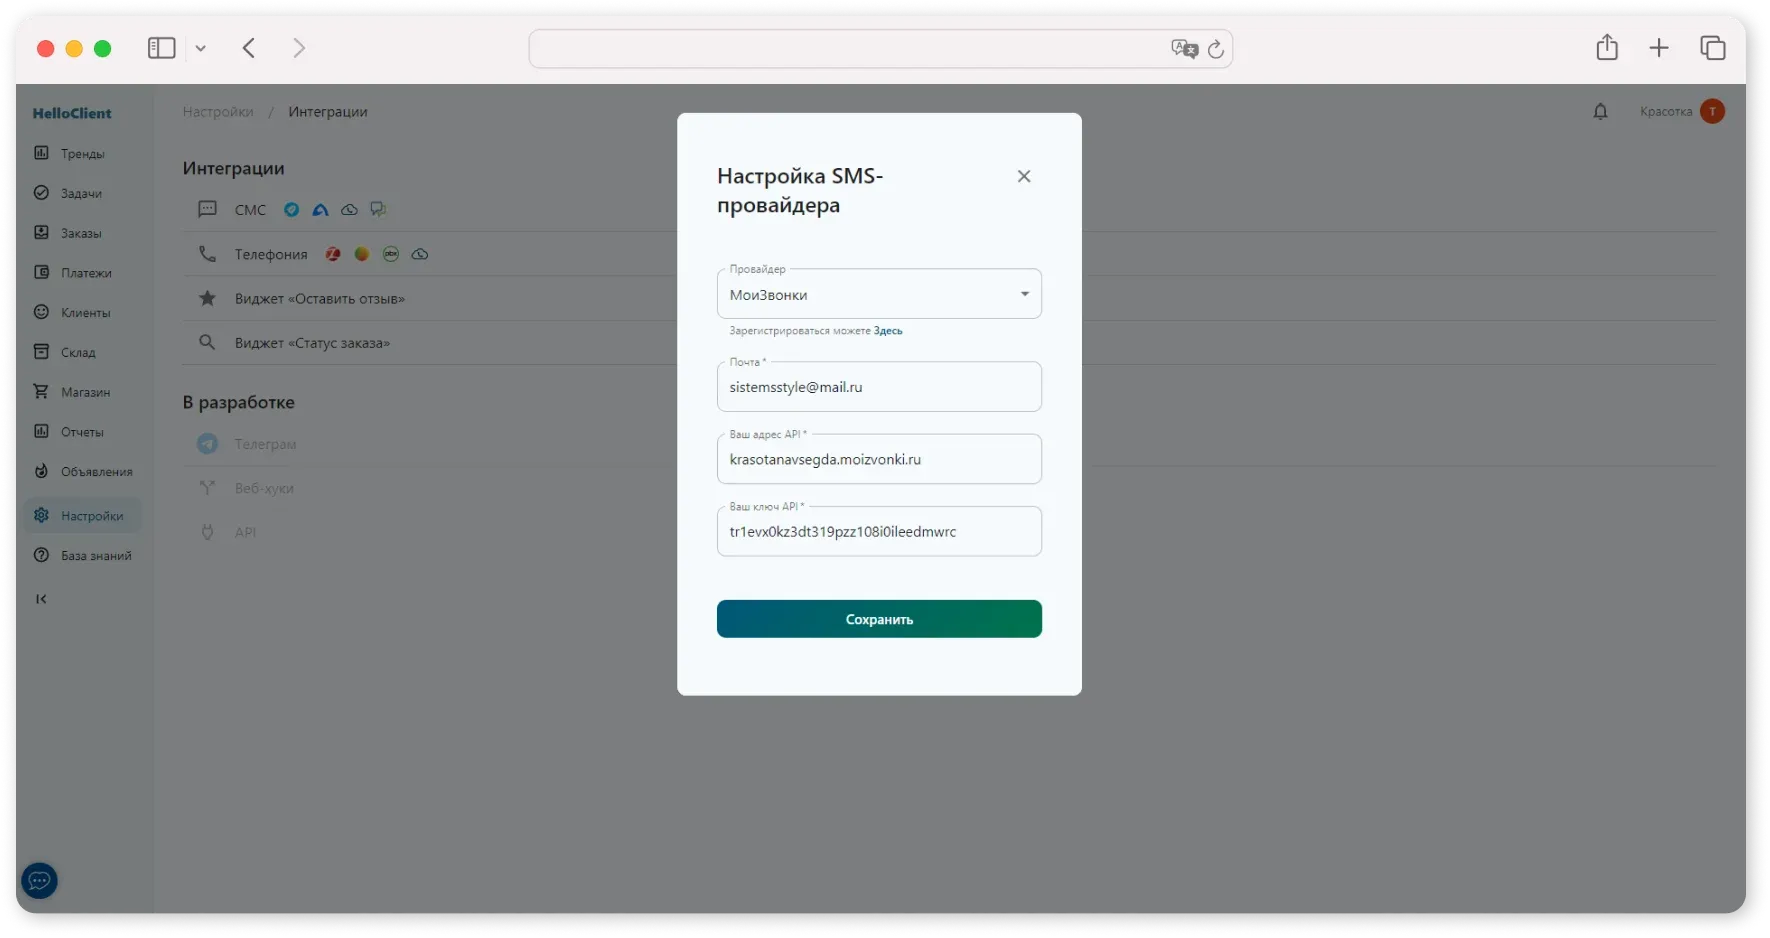Expand the browser sidebar chevron menu

[201, 49]
